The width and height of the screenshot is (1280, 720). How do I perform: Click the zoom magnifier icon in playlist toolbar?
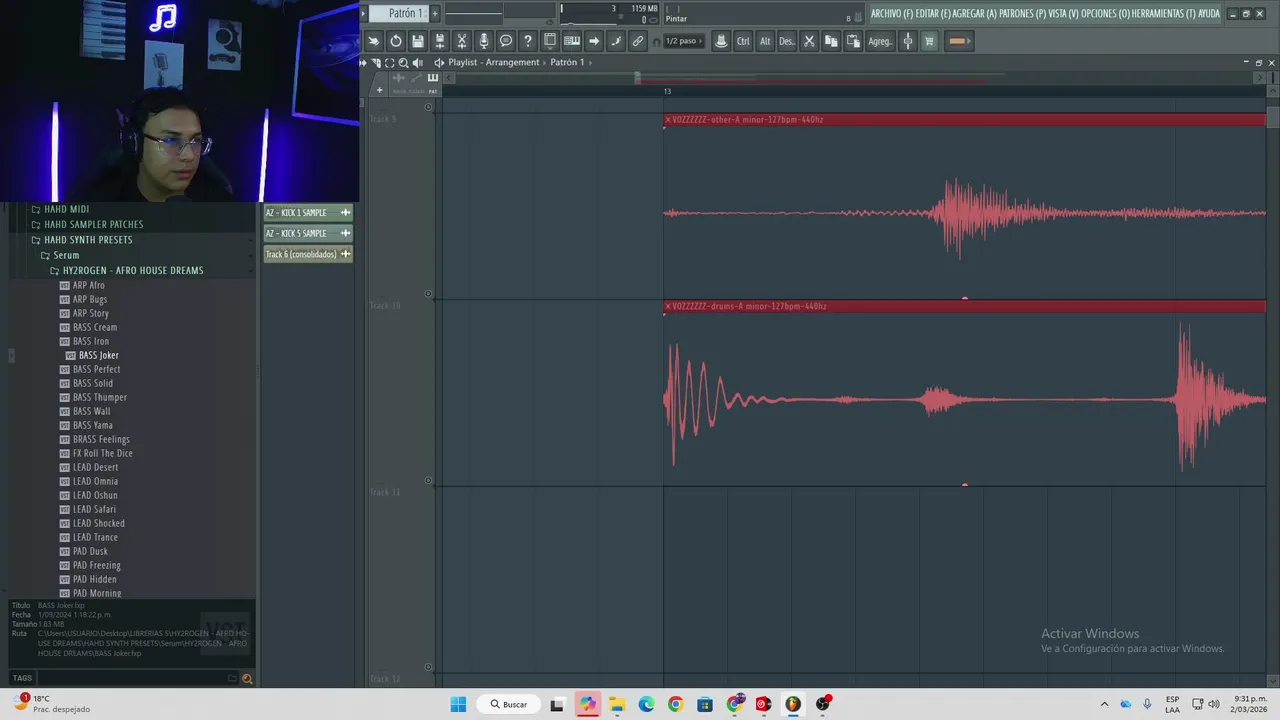404,62
